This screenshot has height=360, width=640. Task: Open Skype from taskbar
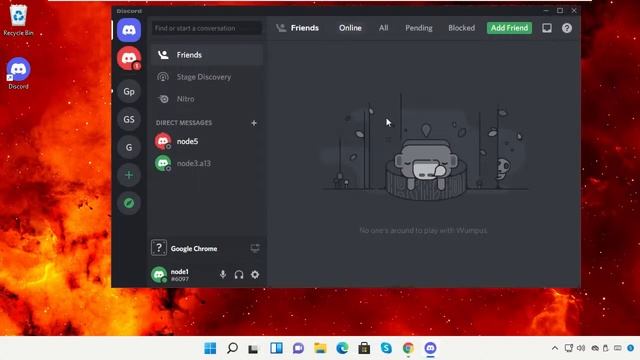pos(386,348)
